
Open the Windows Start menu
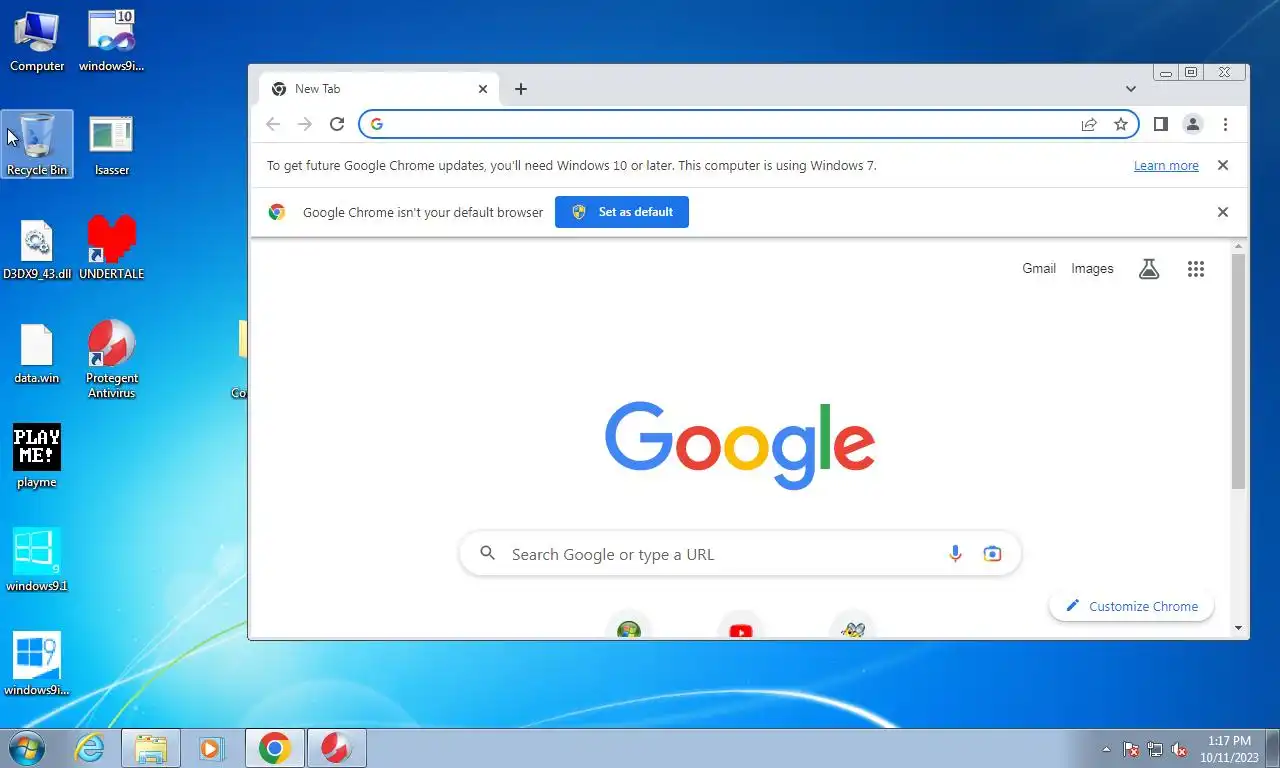point(25,748)
